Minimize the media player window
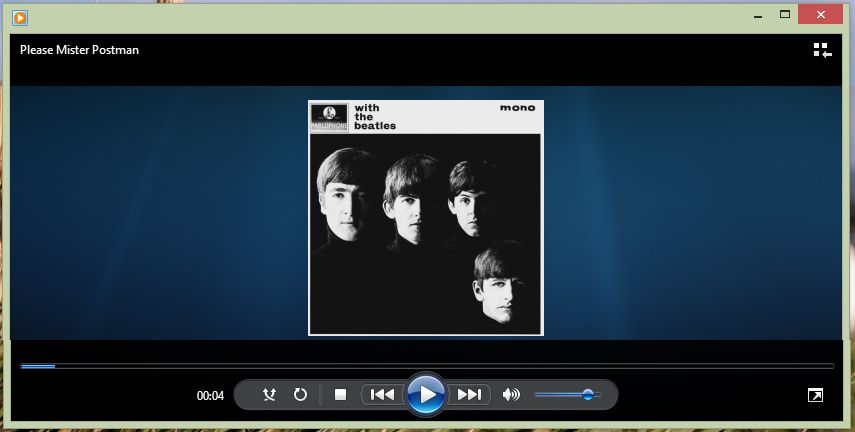The height and width of the screenshot is (432, 855). [x=758, y=15]
